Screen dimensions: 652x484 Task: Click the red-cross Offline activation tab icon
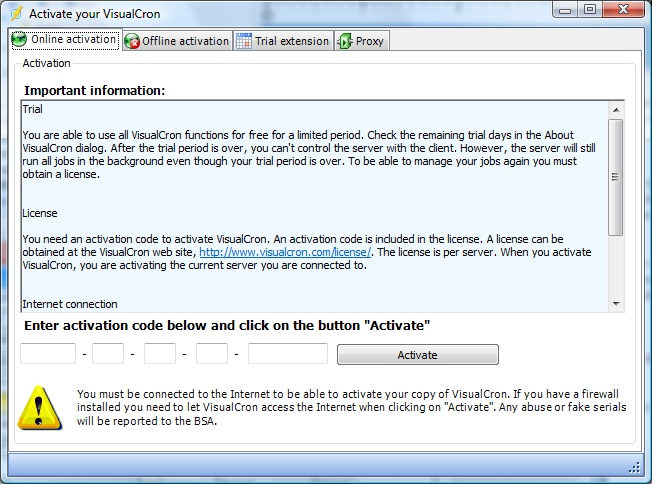click(x=132, y=41)
